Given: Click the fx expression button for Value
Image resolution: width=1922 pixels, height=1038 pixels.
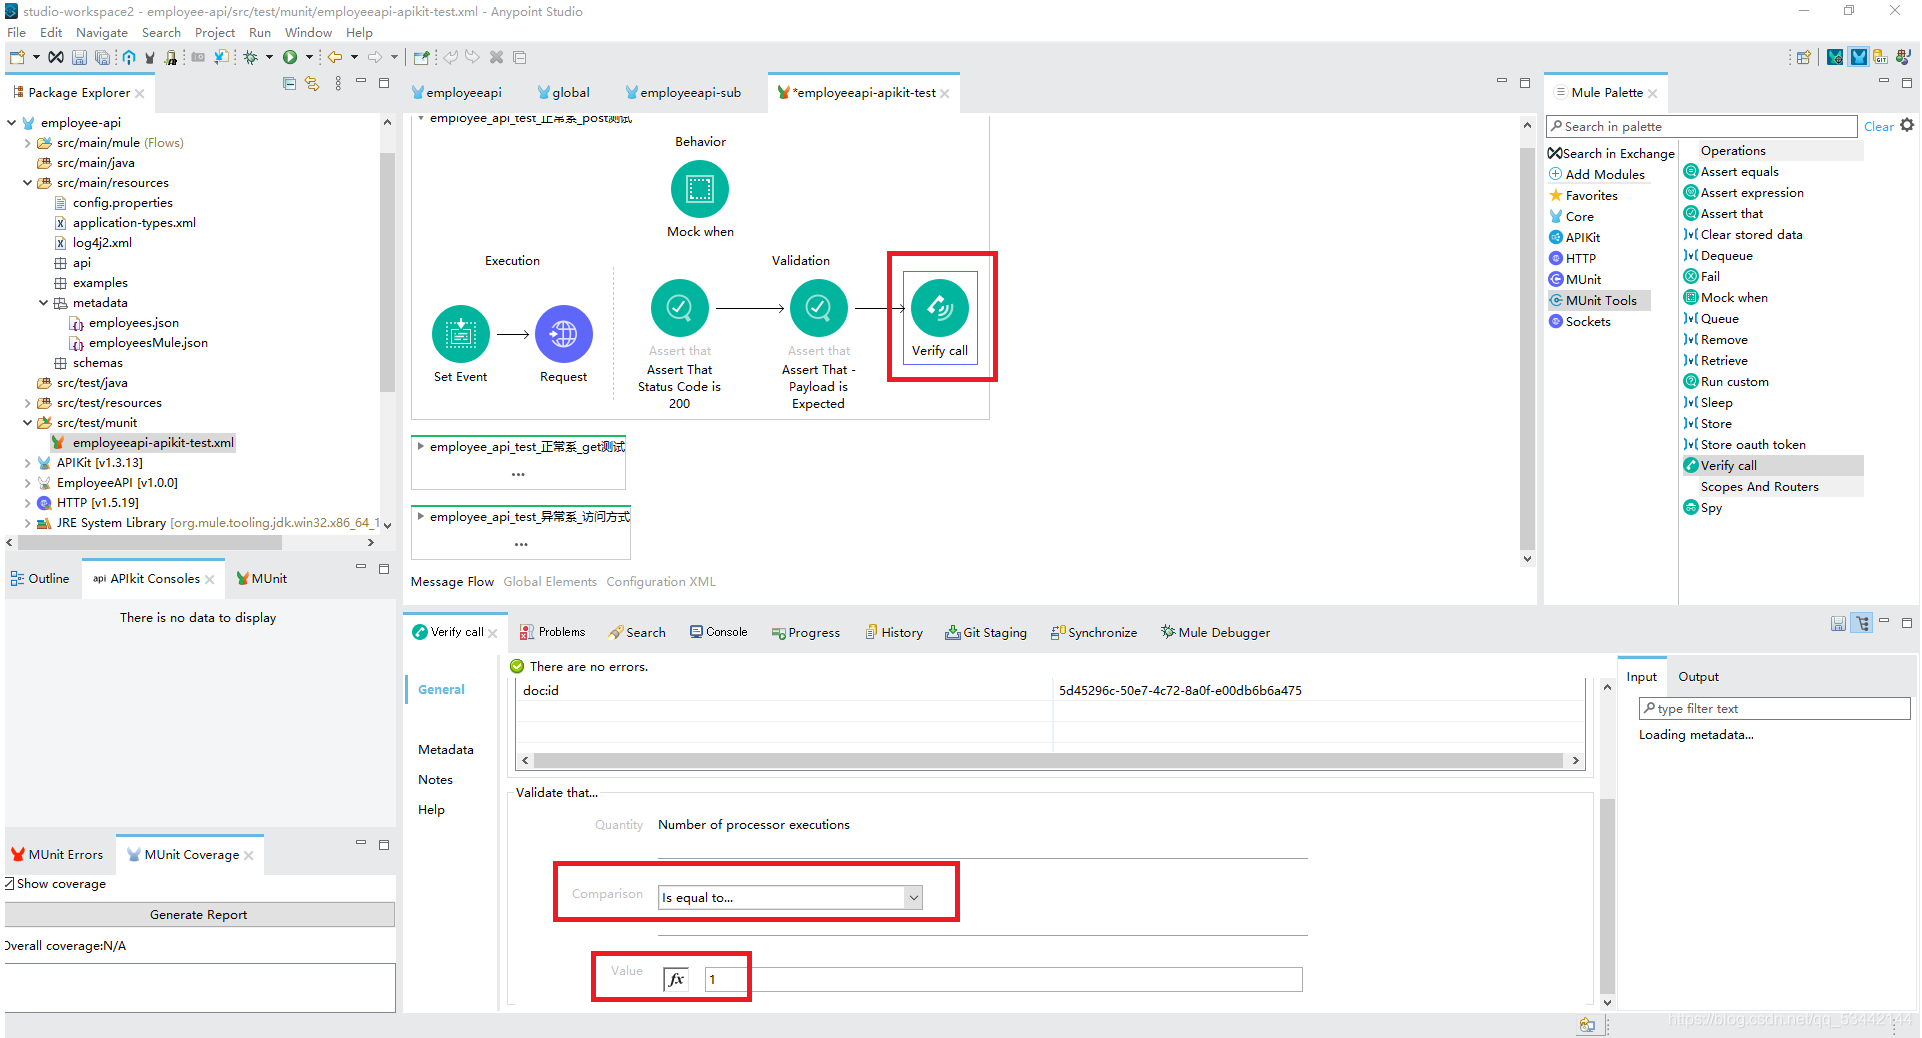Looking at the screenshot, I should [x=676, y=979].
